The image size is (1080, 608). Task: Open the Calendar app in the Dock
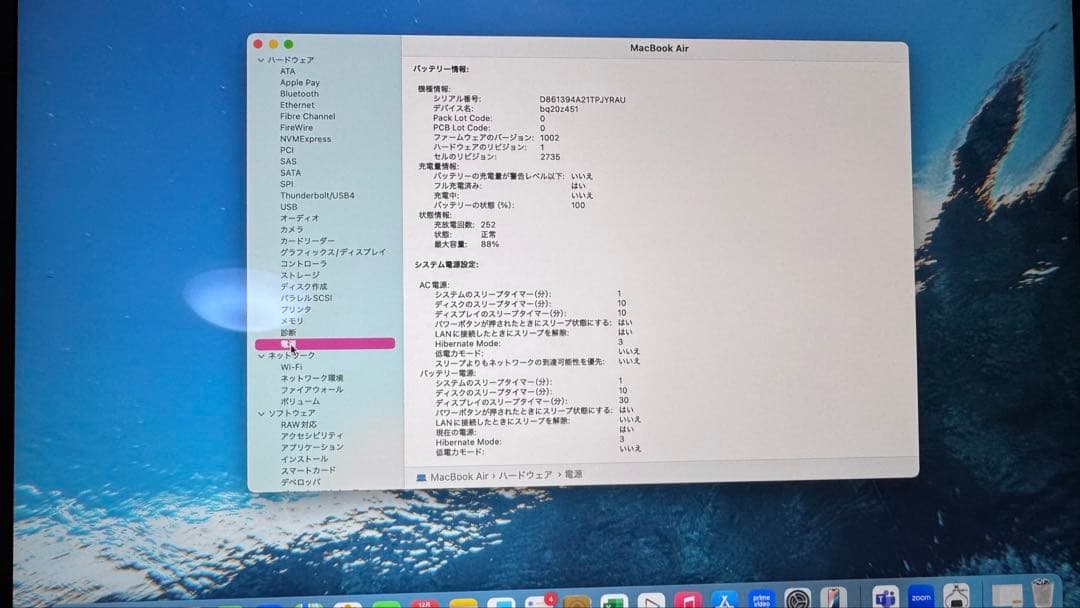click(424, 600)
